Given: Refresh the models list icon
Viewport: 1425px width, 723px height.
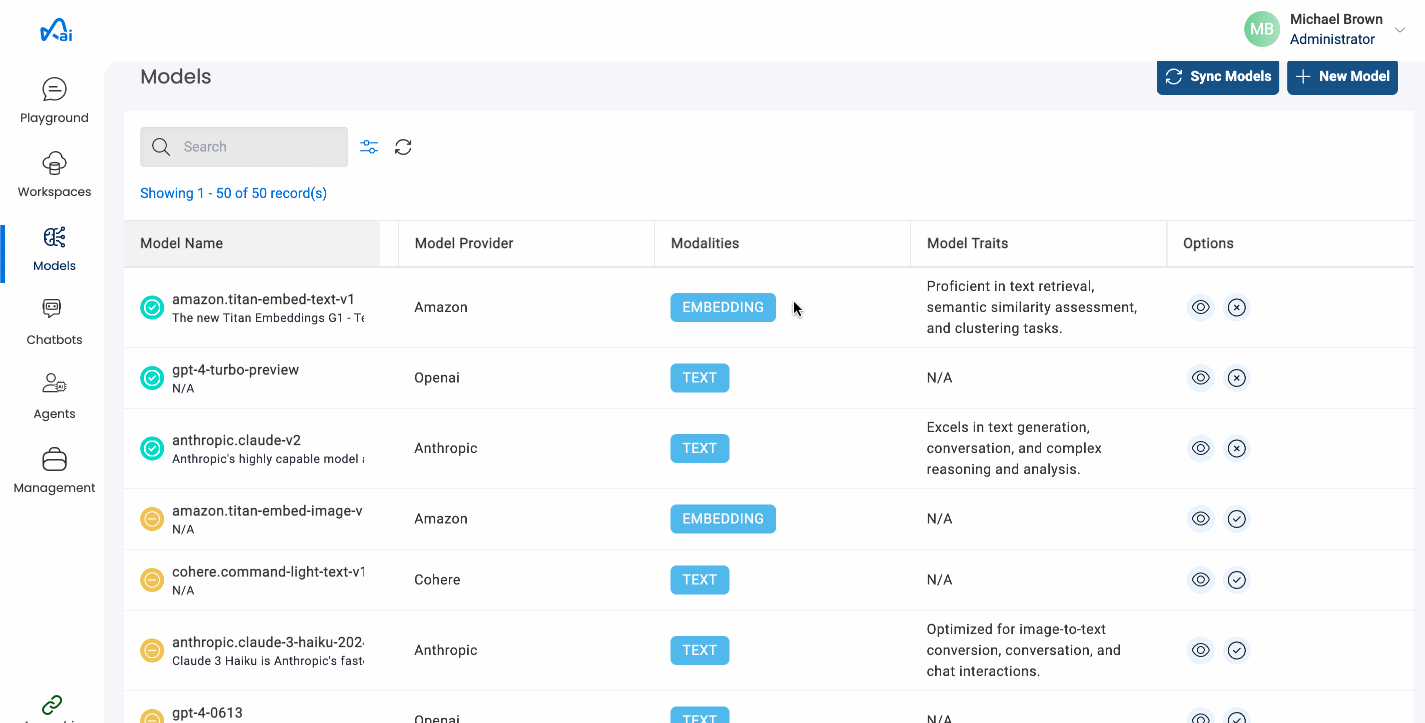Looking at the screenshot, I should 403,147.
